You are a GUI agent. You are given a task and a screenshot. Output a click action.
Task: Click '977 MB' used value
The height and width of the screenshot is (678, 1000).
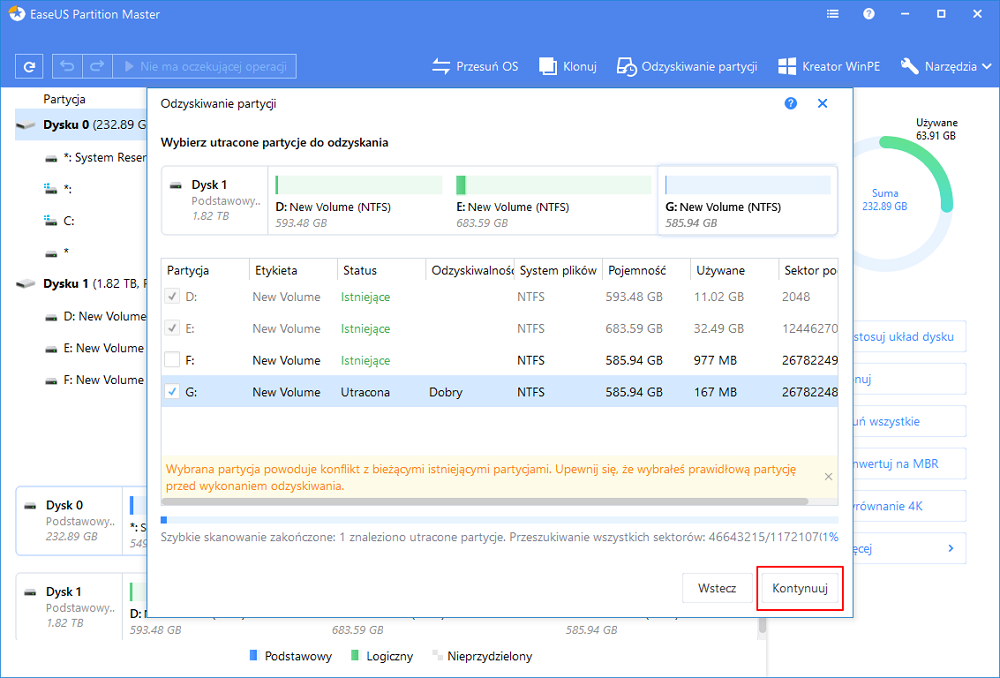coord(716,360)
